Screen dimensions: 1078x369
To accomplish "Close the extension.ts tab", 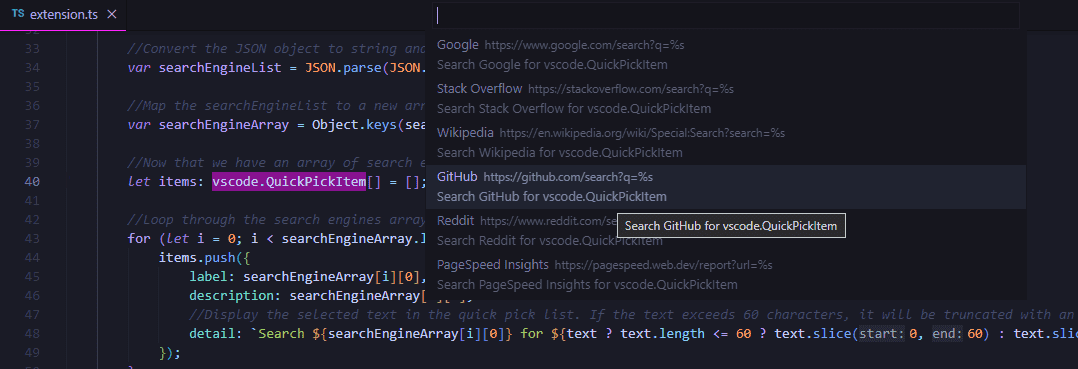I will (112, 14).
